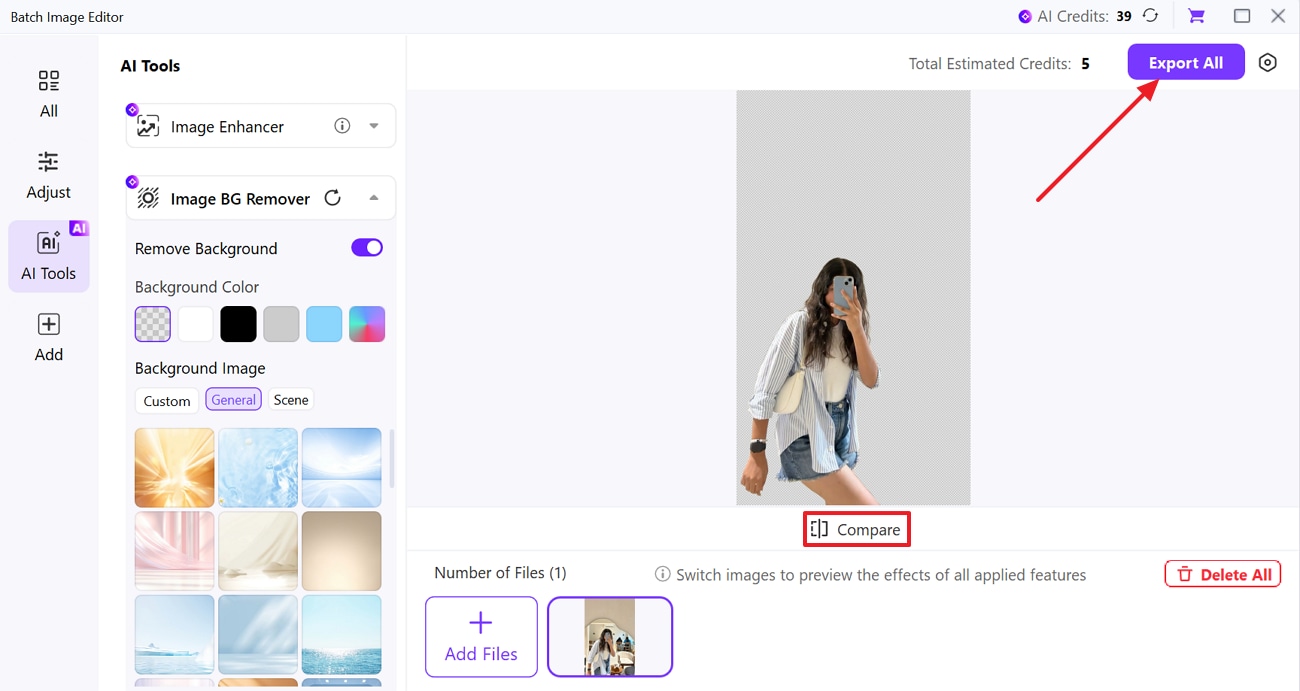Click the Compare button
Screen dimensions: 1300x691
click(x=856, y=529)
